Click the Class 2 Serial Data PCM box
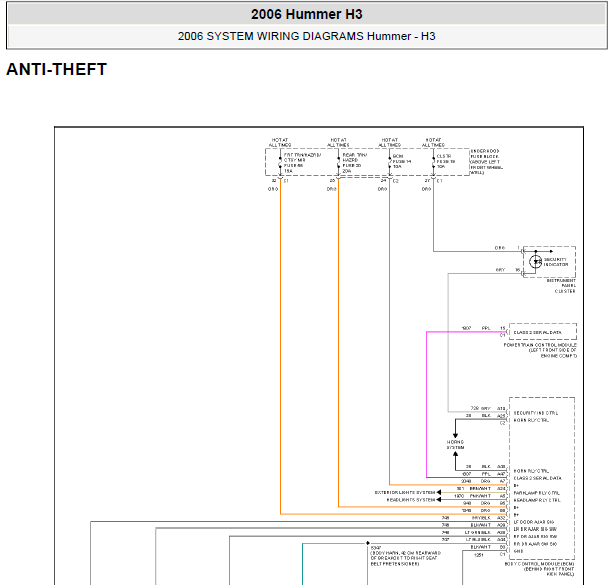The image size is (608, 585). 543,331
